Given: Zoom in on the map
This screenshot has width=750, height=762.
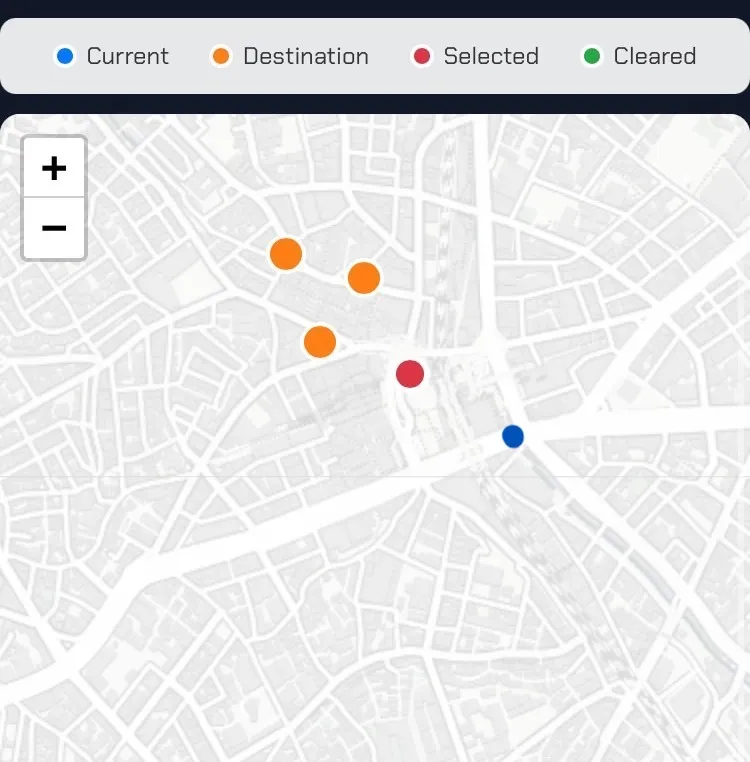Looking at the screenshot, I should (54, 168).
